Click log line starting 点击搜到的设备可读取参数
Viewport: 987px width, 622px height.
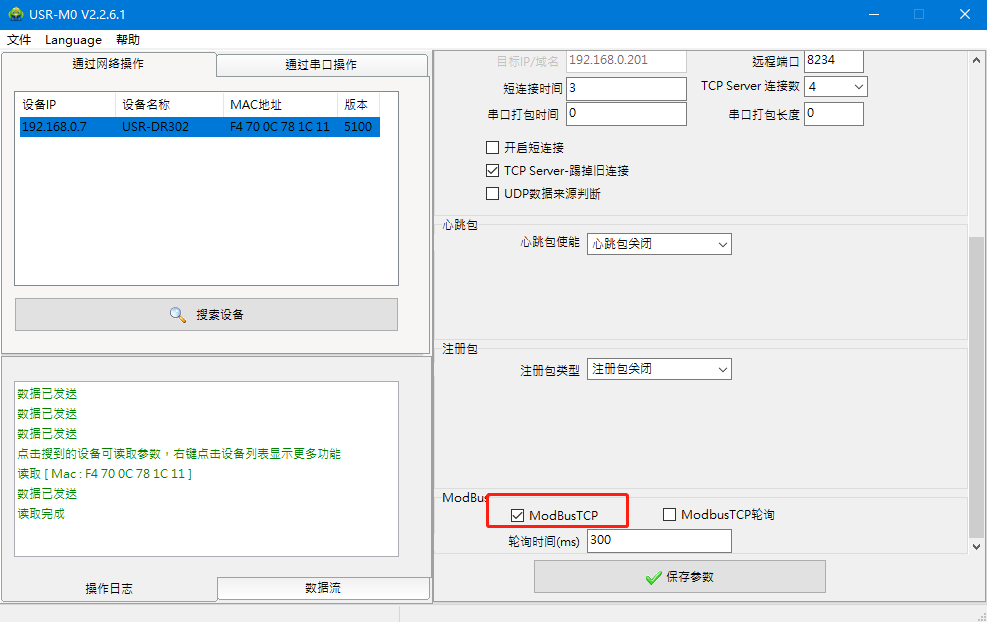pos(179,454)
